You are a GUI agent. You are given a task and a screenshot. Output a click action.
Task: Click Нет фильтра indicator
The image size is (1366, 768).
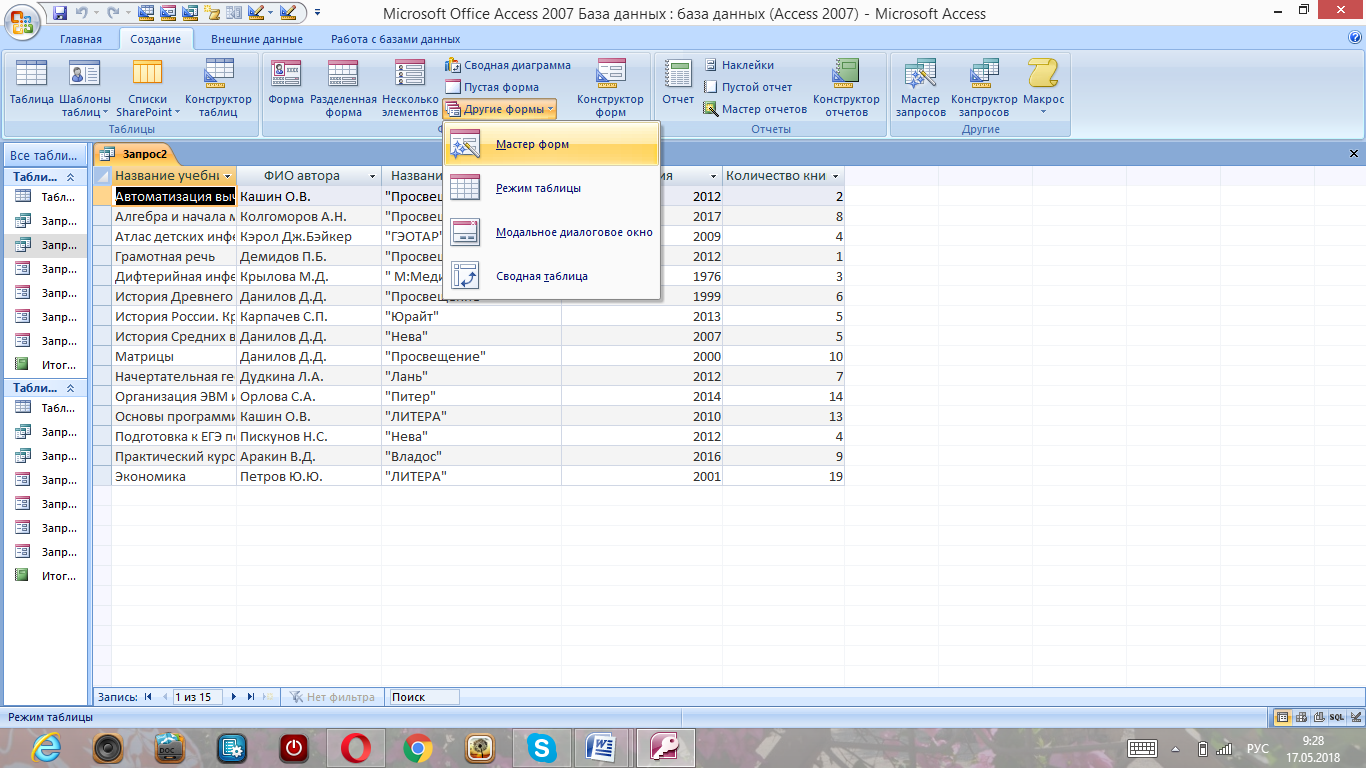(x=333, y=697)
